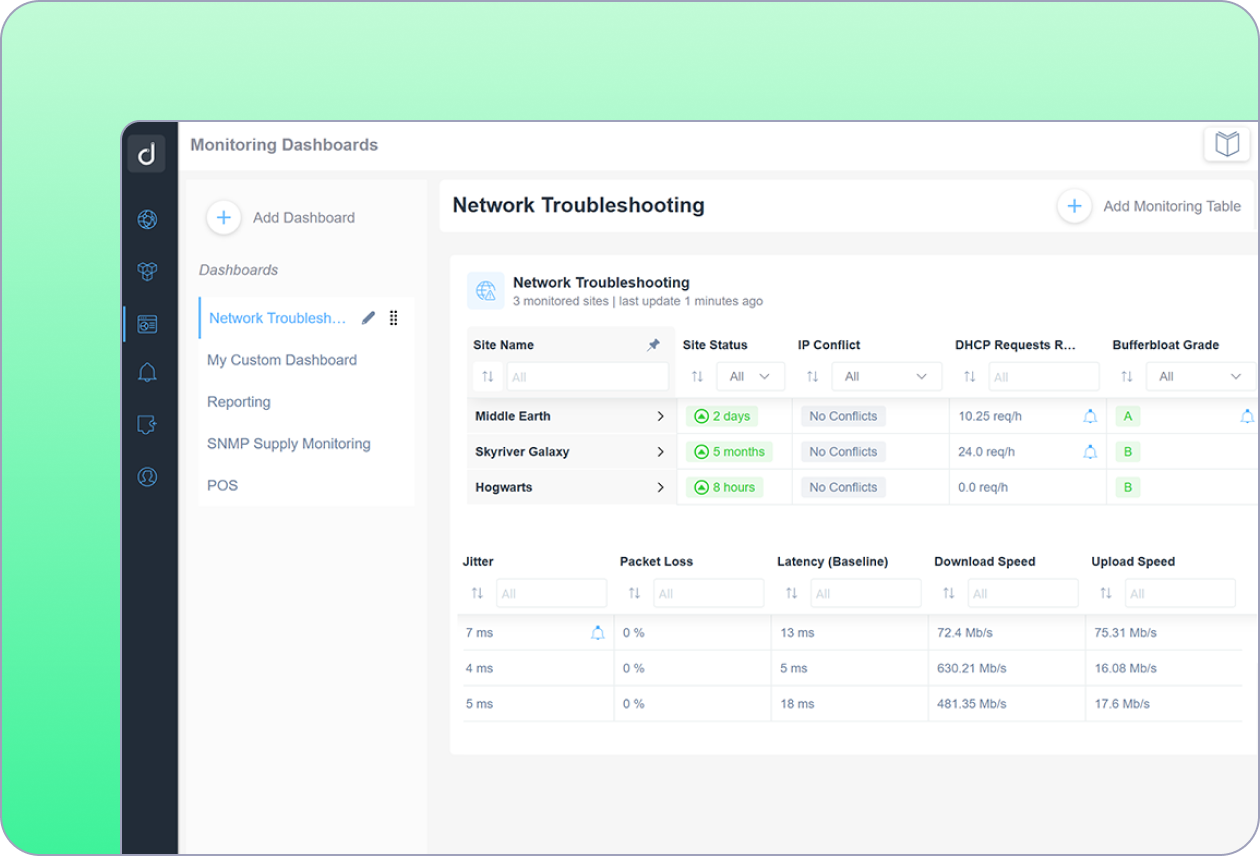The height and width of the screenshot is (856, 1260).
Task: Click the alert bell next to 7 ms jitter
Action: coord(597,633)
